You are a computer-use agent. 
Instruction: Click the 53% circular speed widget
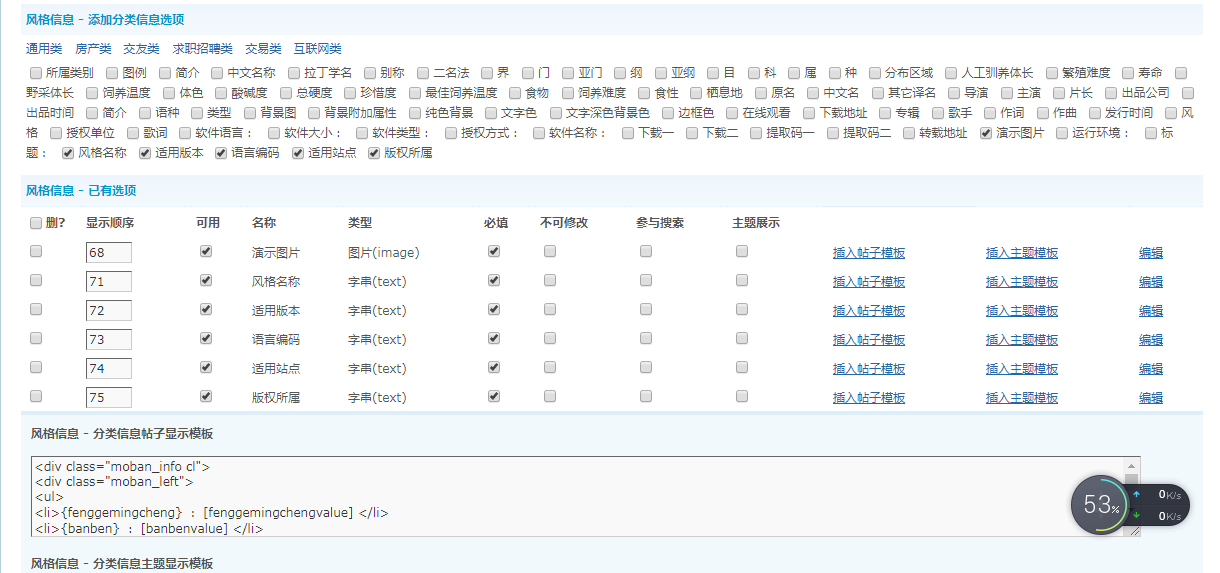coord(1101,505)
